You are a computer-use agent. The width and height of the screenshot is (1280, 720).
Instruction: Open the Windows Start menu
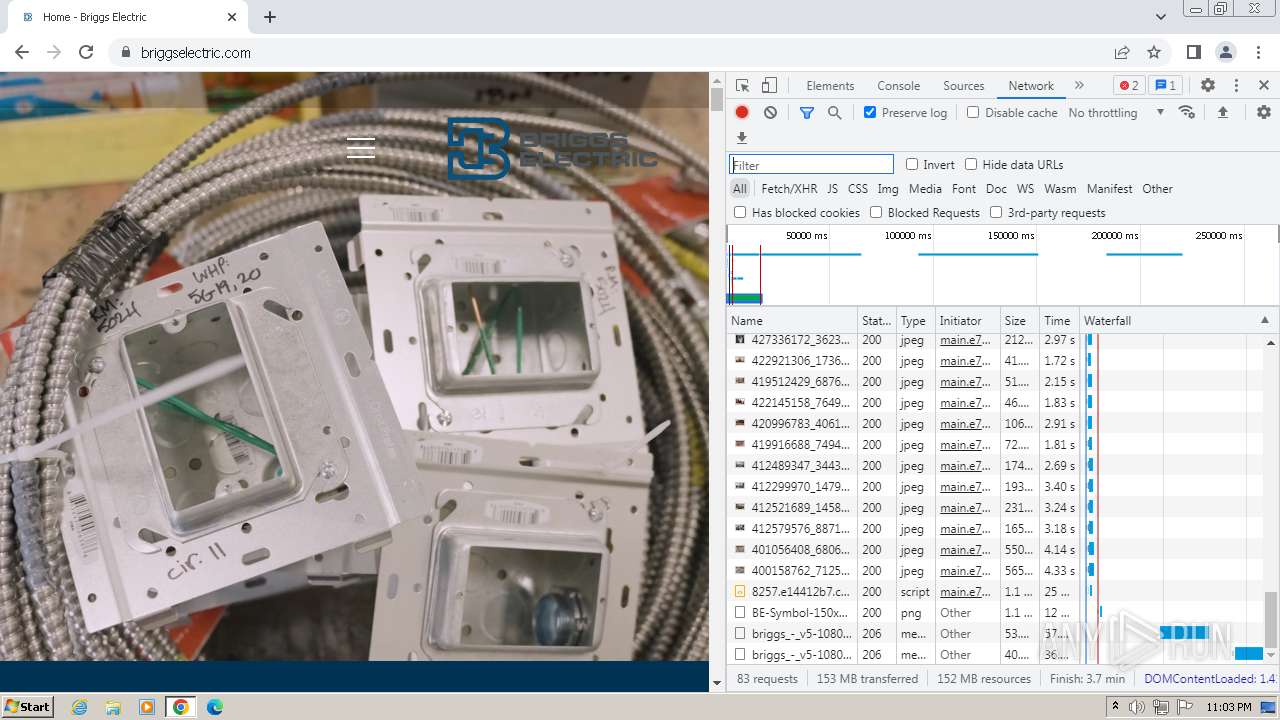[27, 707]
